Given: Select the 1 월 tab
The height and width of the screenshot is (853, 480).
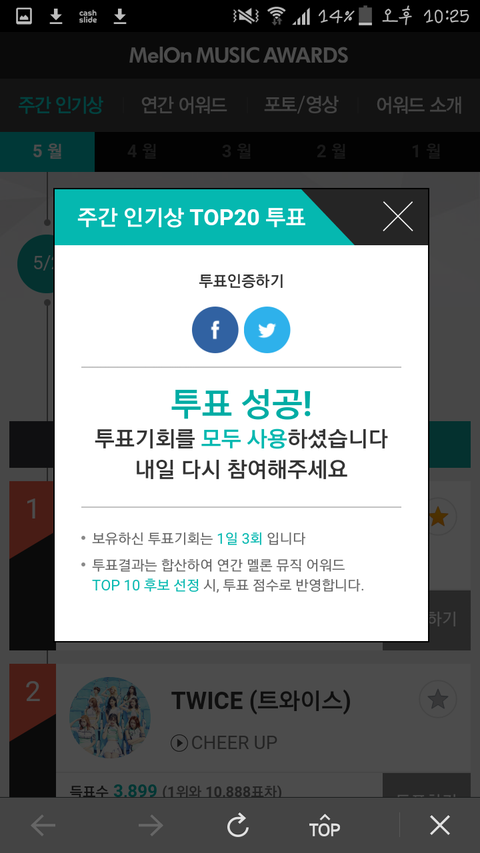Looking at the screenshot, I should [x=426, y=151].
